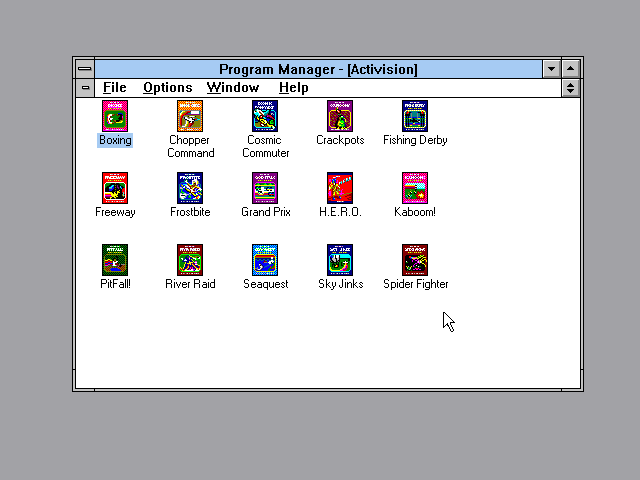Click the H.E.R.O. game icon
This screenshot has width=640, height=480.
pyautogui.click(x=340, y=188)
